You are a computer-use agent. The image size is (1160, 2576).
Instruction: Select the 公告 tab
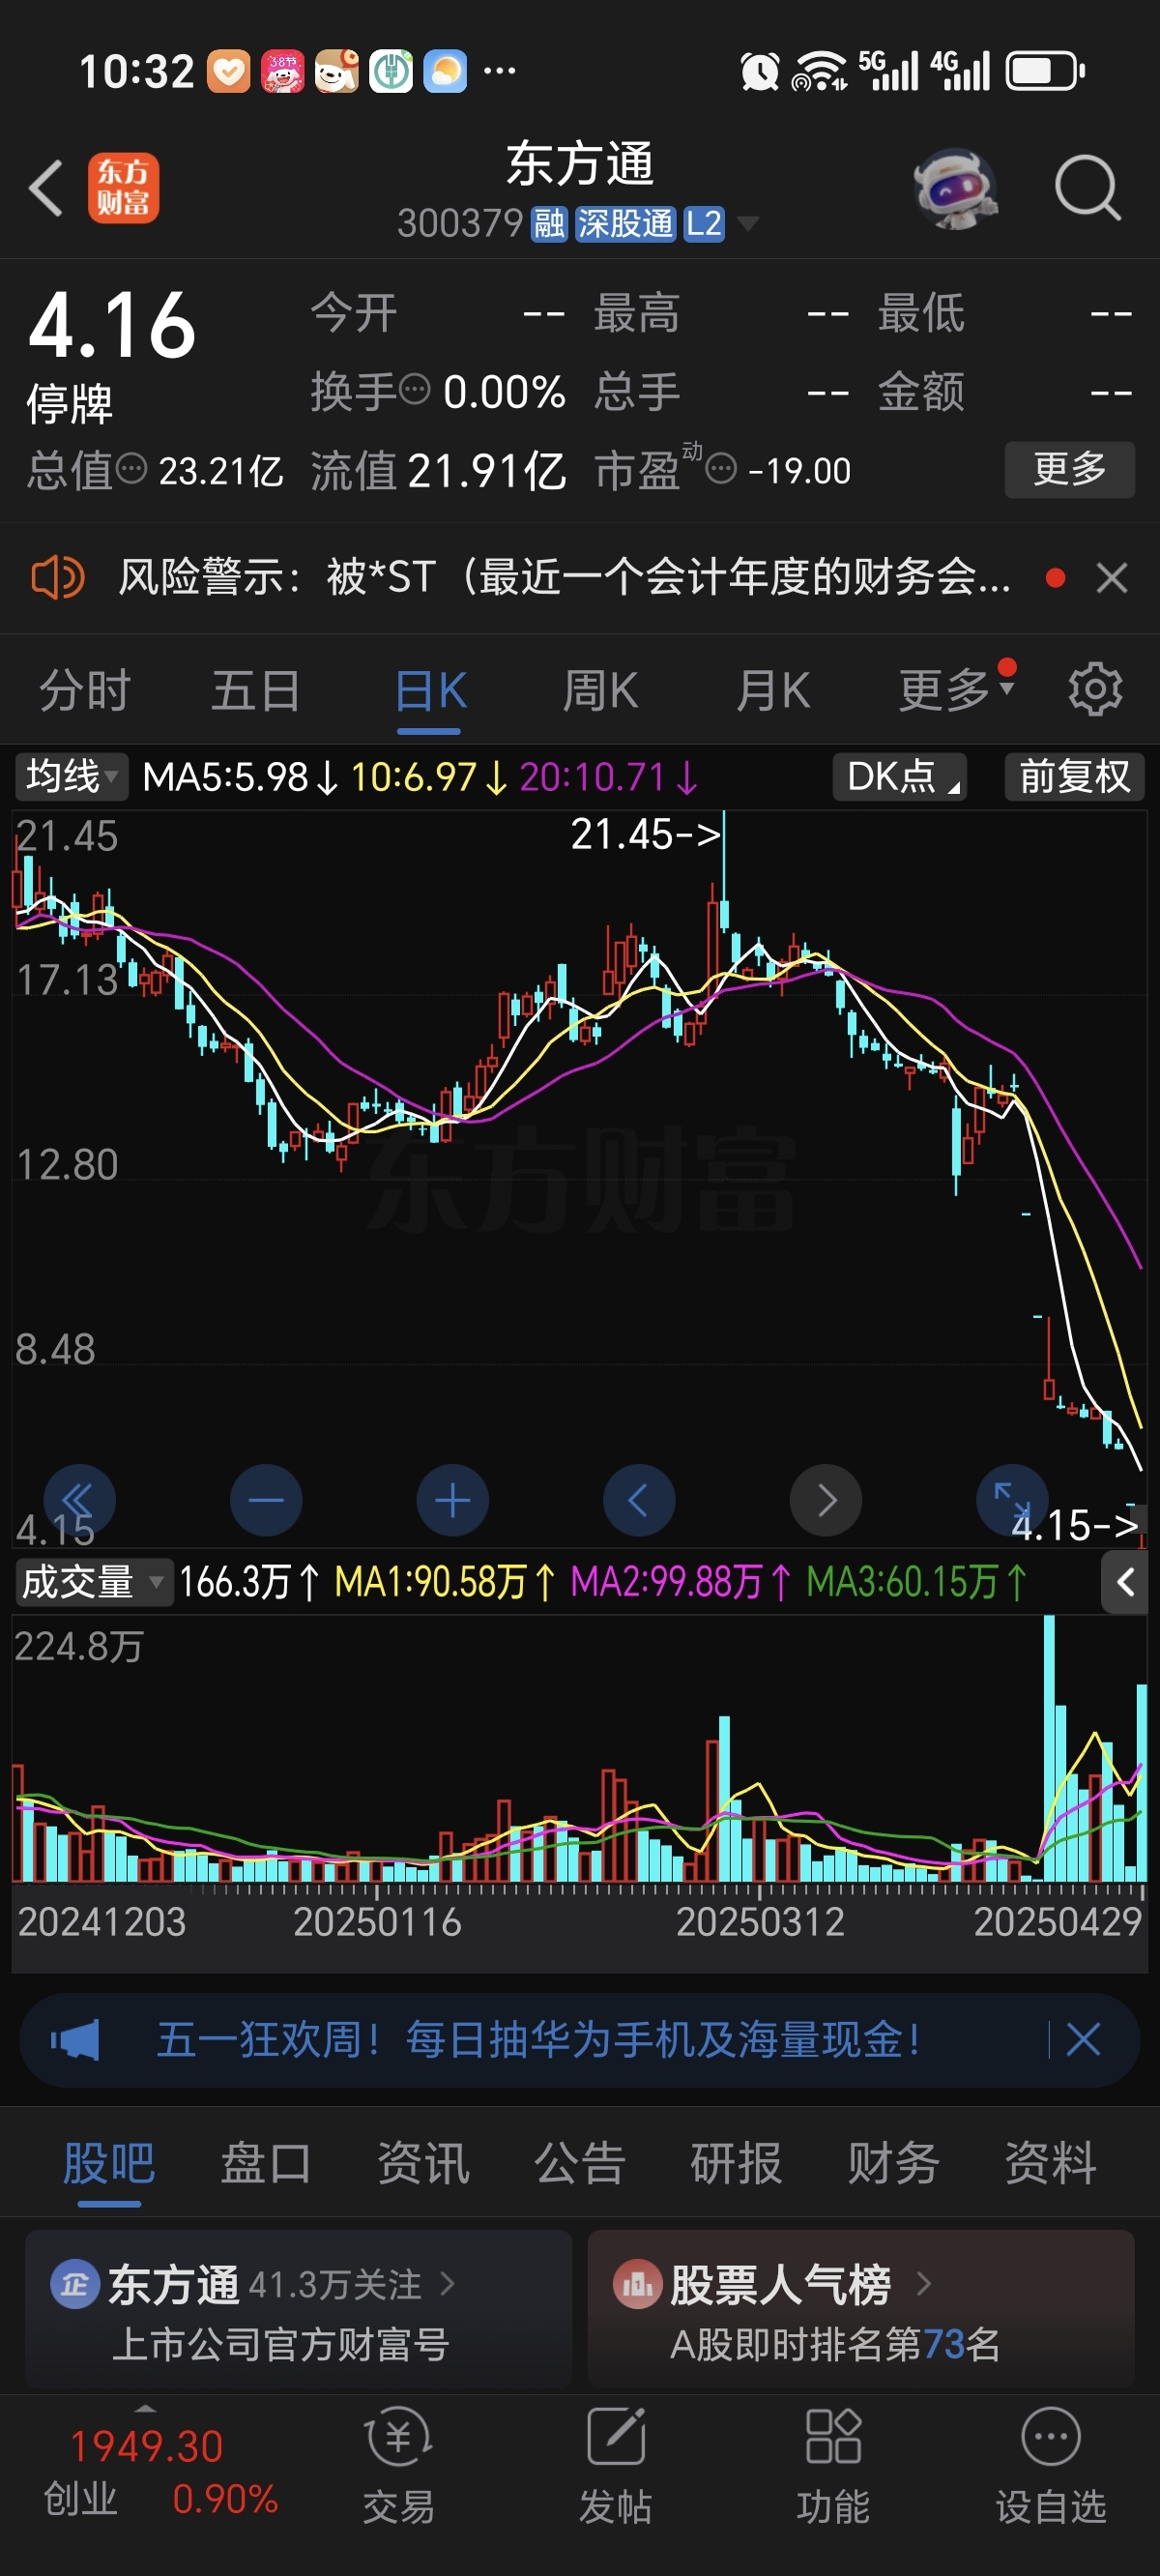(x=580, y=2163)
